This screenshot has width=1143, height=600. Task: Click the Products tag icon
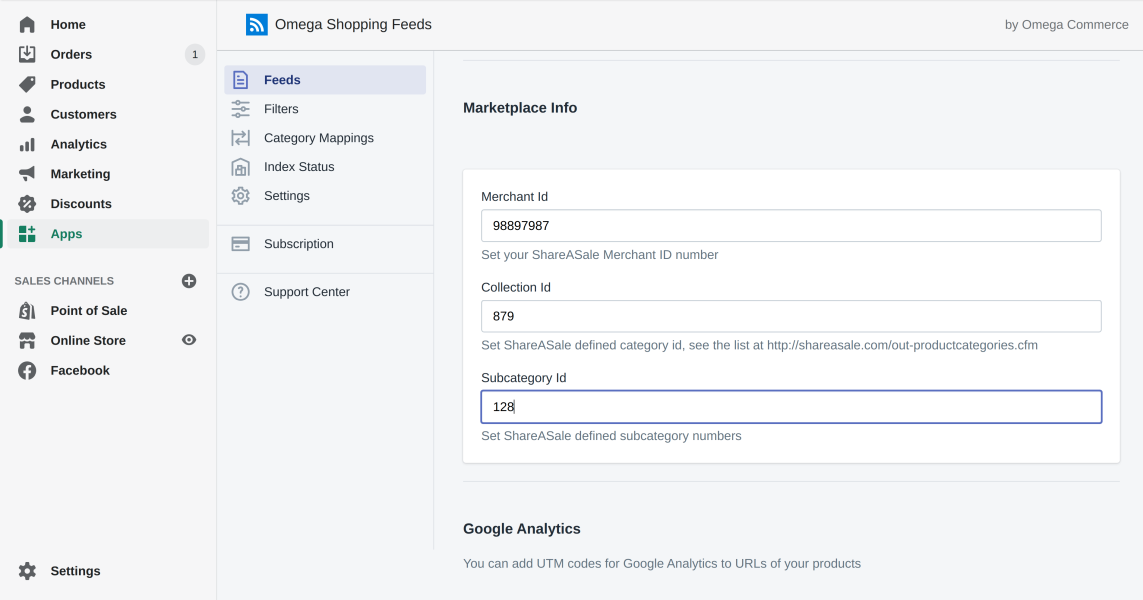[x=27, y=85]
